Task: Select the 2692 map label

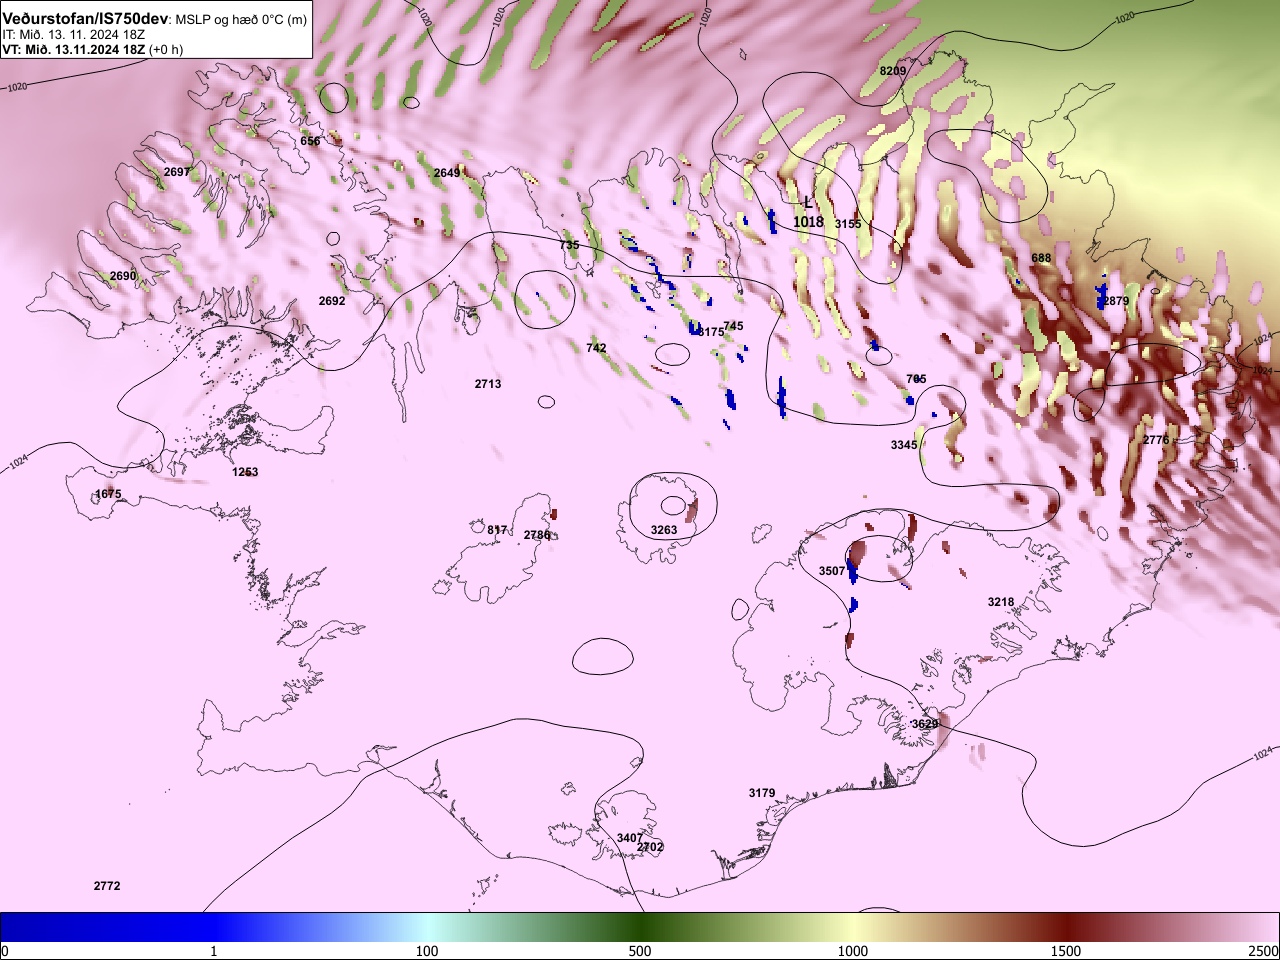Action: pyautogui.click(x=332, y=301)
